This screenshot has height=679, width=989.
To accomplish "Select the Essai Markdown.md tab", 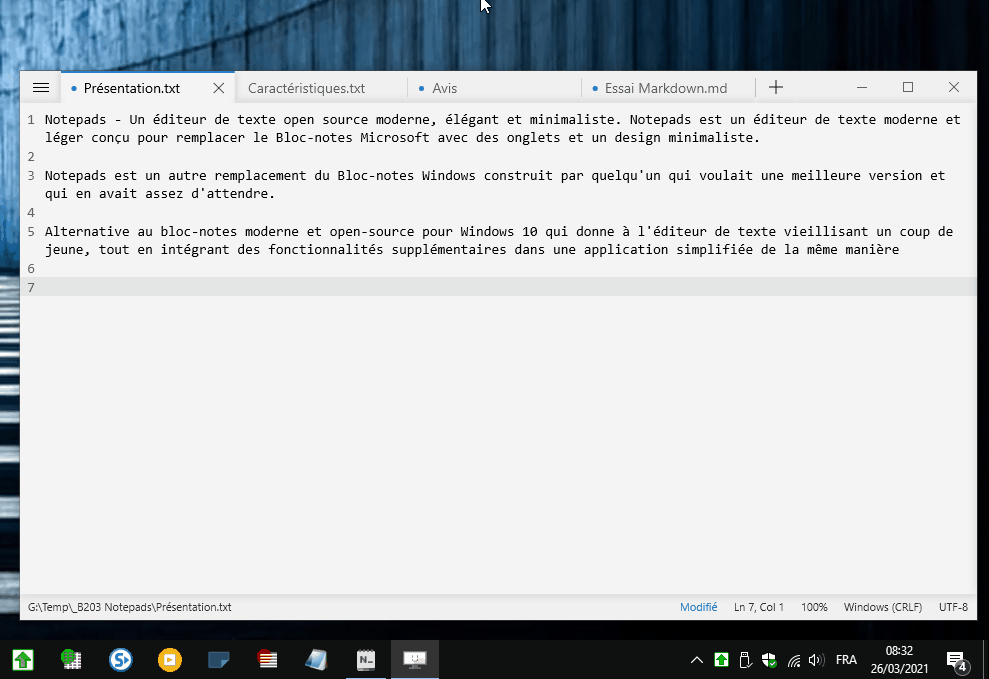I will (x=666, y=88).
